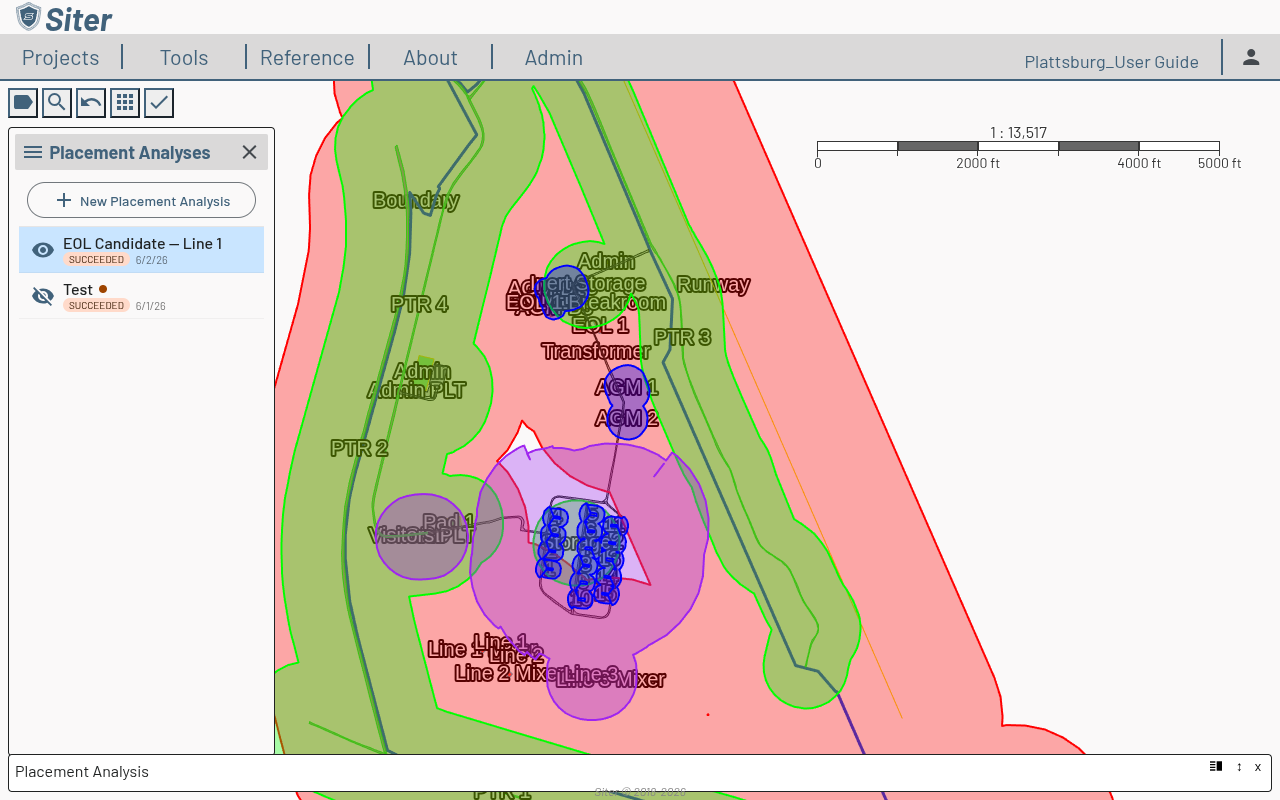
Task: Open the Projects menu
Action: (61, 57)
